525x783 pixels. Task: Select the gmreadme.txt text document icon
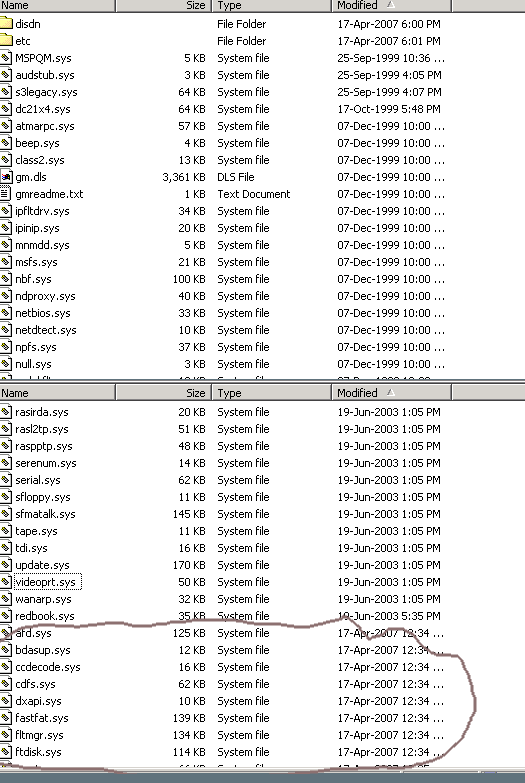tap(6, 194)
